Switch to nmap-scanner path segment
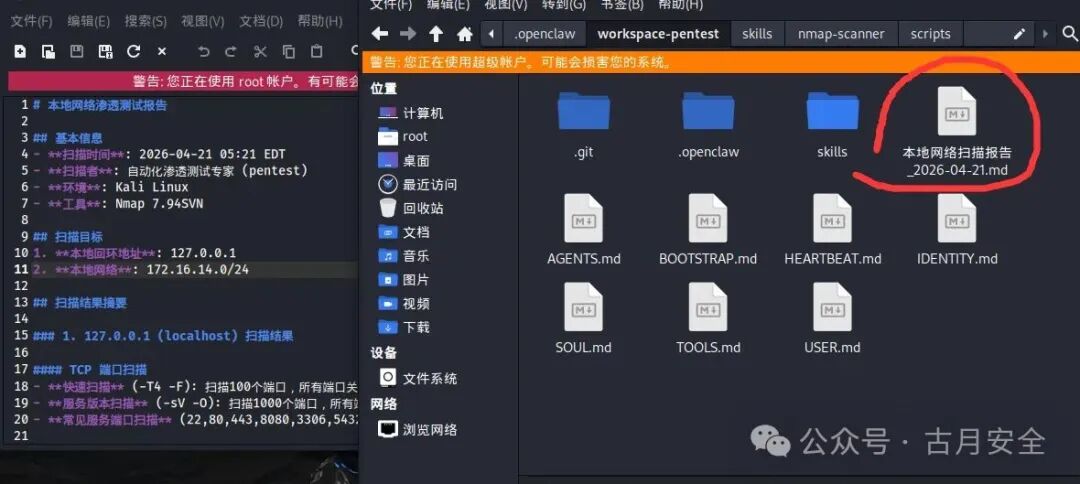The width and height of the screenshot is (1080, 484). [841, 34]
